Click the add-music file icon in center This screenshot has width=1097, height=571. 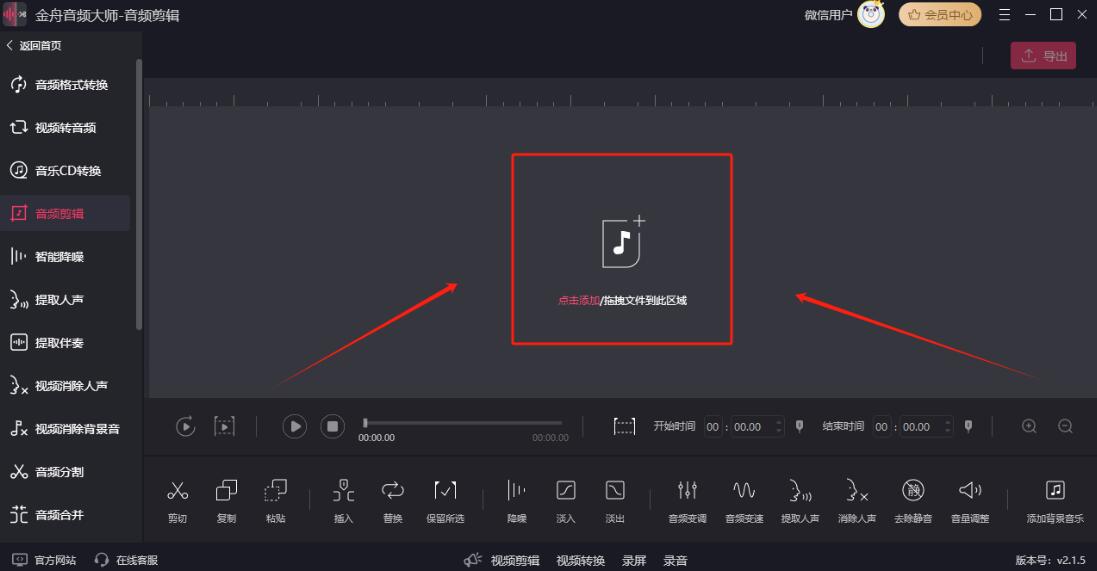click(x=623, y=242)
